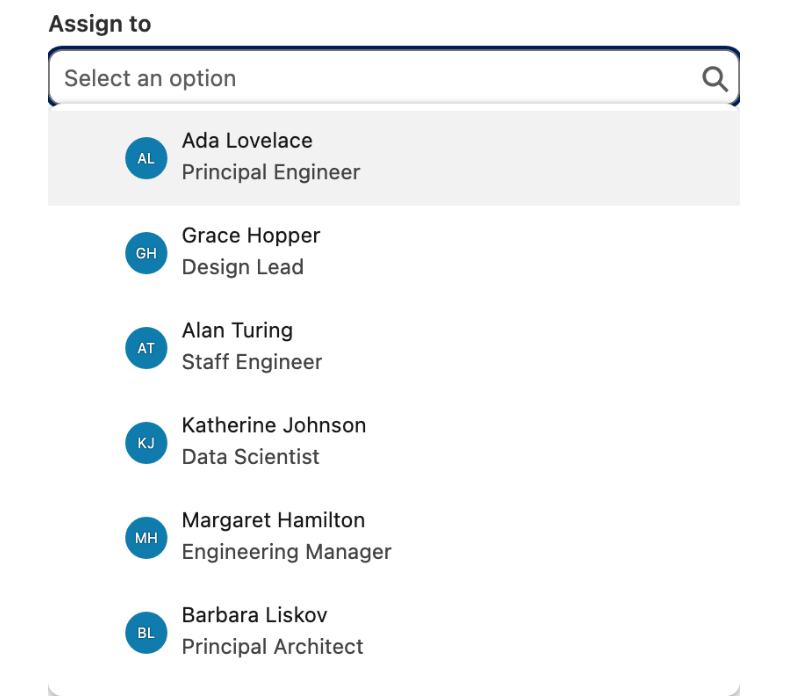Viewport: 788px width, 696px height.
Task: Select Ada Lovelace option
Action: [x=393, y=158]
